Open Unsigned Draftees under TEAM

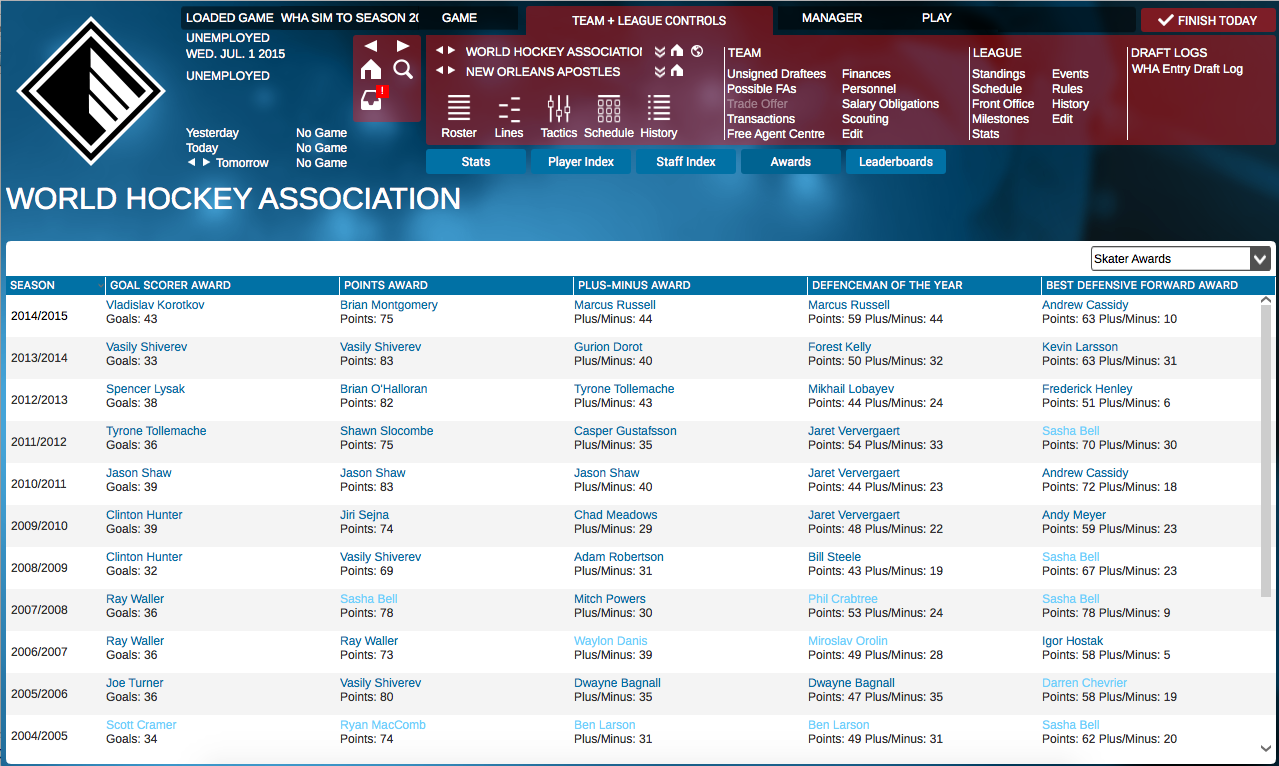click(x=777, y=74)
